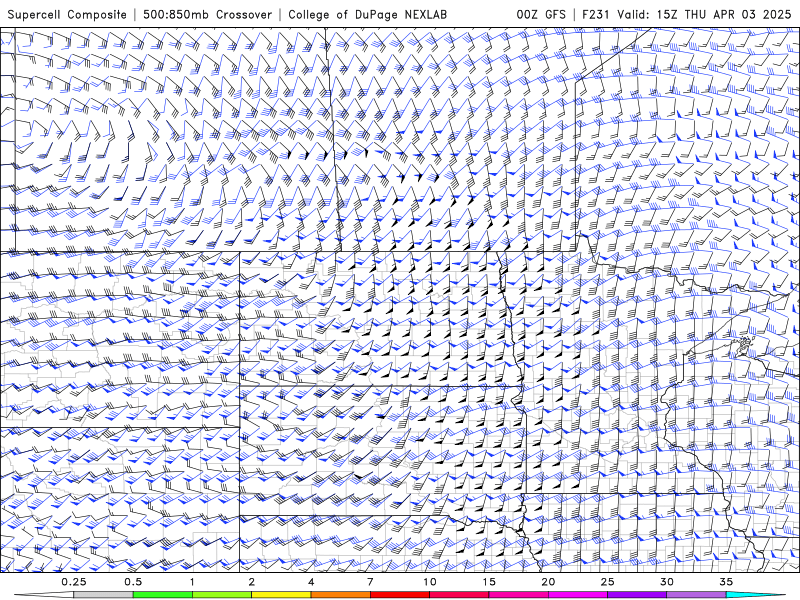Select the purple segment between 25 and 30
The width and height of the screenshot is (800, 600).
pos(637,595)
